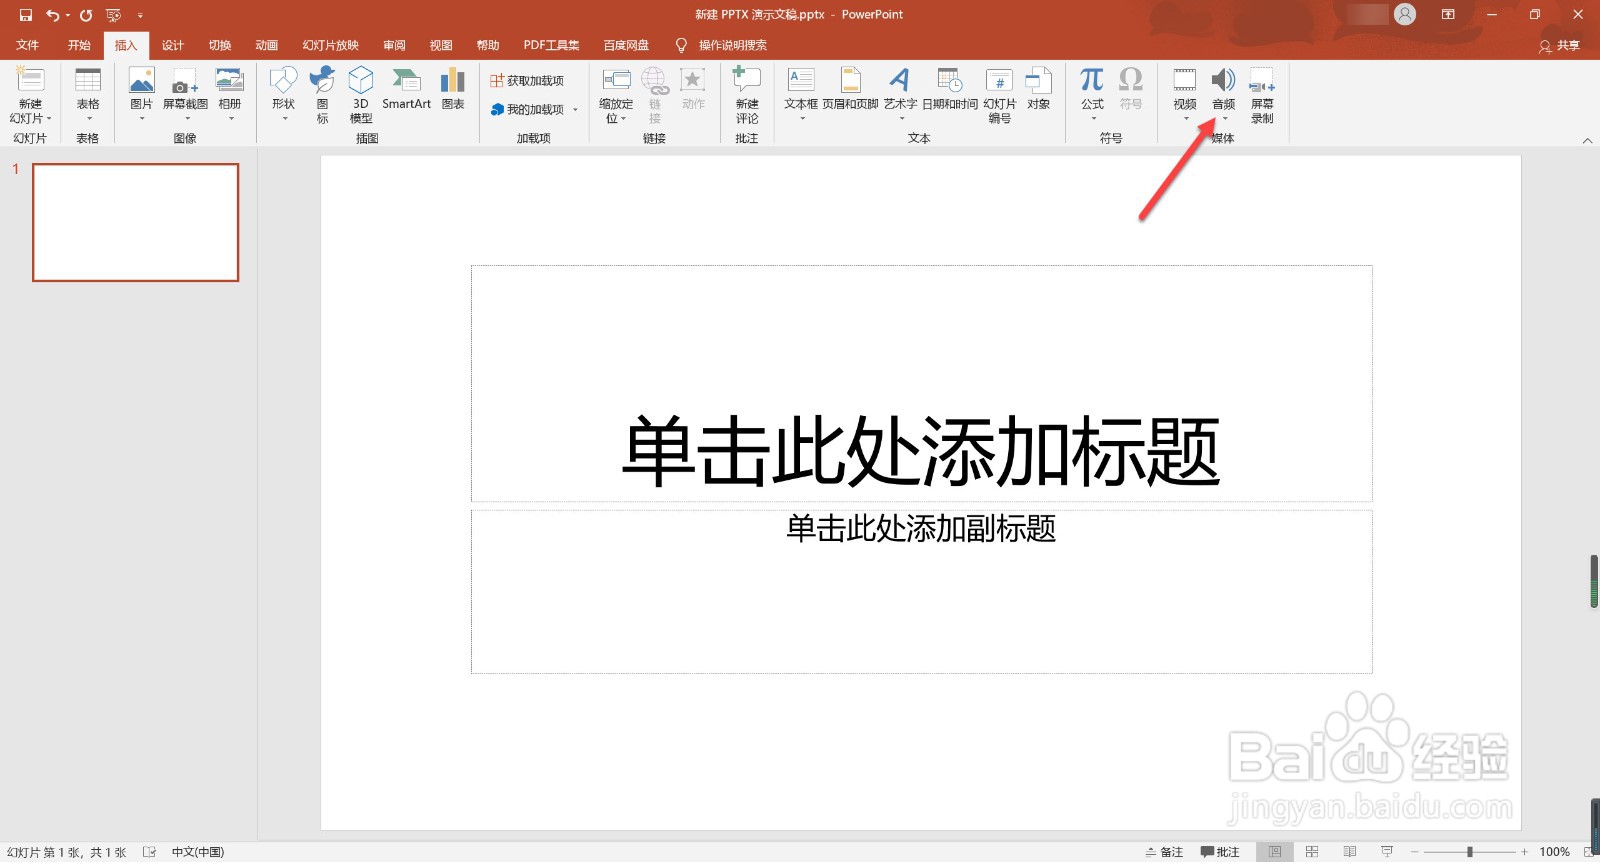The height and width of the screenshot is (862, 1600).
Task: Click the 新建幻灯片 (New Slide) icon
Action: [31, 80]
